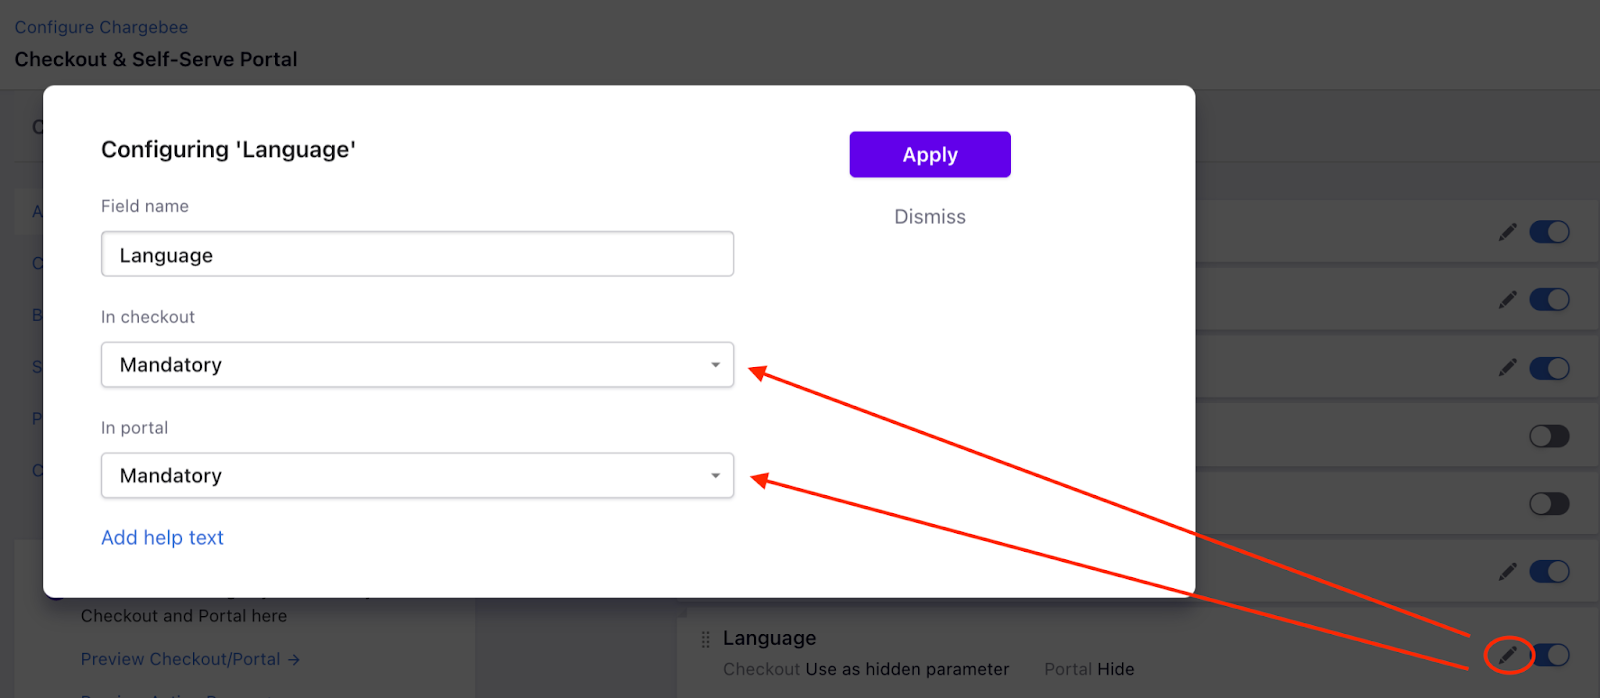Viewport: 1600px width, 698px height.
Task: Enable the upper switched-off toggle
Action: (x=1549, y=436)
